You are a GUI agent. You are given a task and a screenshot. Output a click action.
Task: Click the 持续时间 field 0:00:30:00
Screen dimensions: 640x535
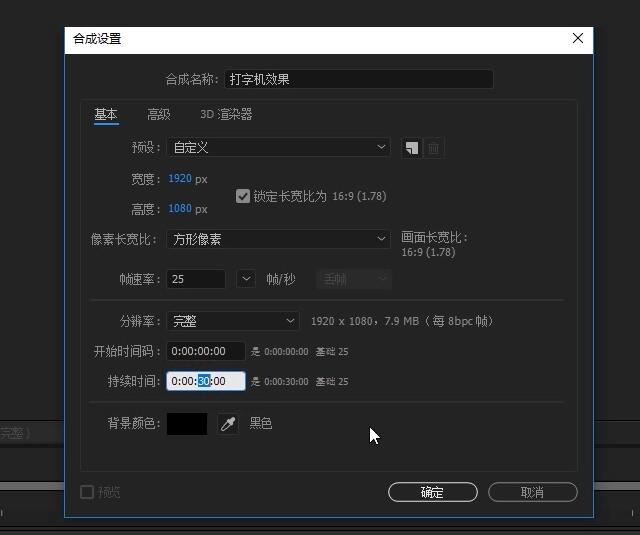(x=206, y=381)
